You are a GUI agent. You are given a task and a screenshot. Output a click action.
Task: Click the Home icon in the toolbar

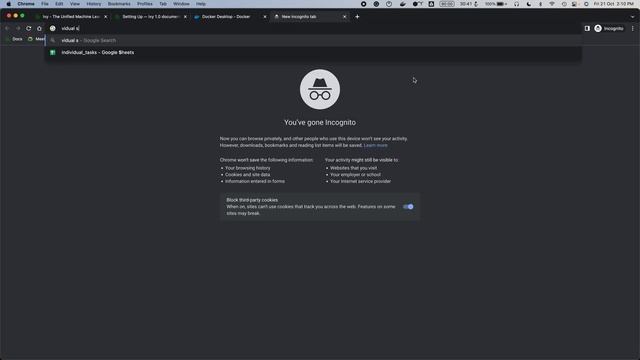tap(39, 29)
